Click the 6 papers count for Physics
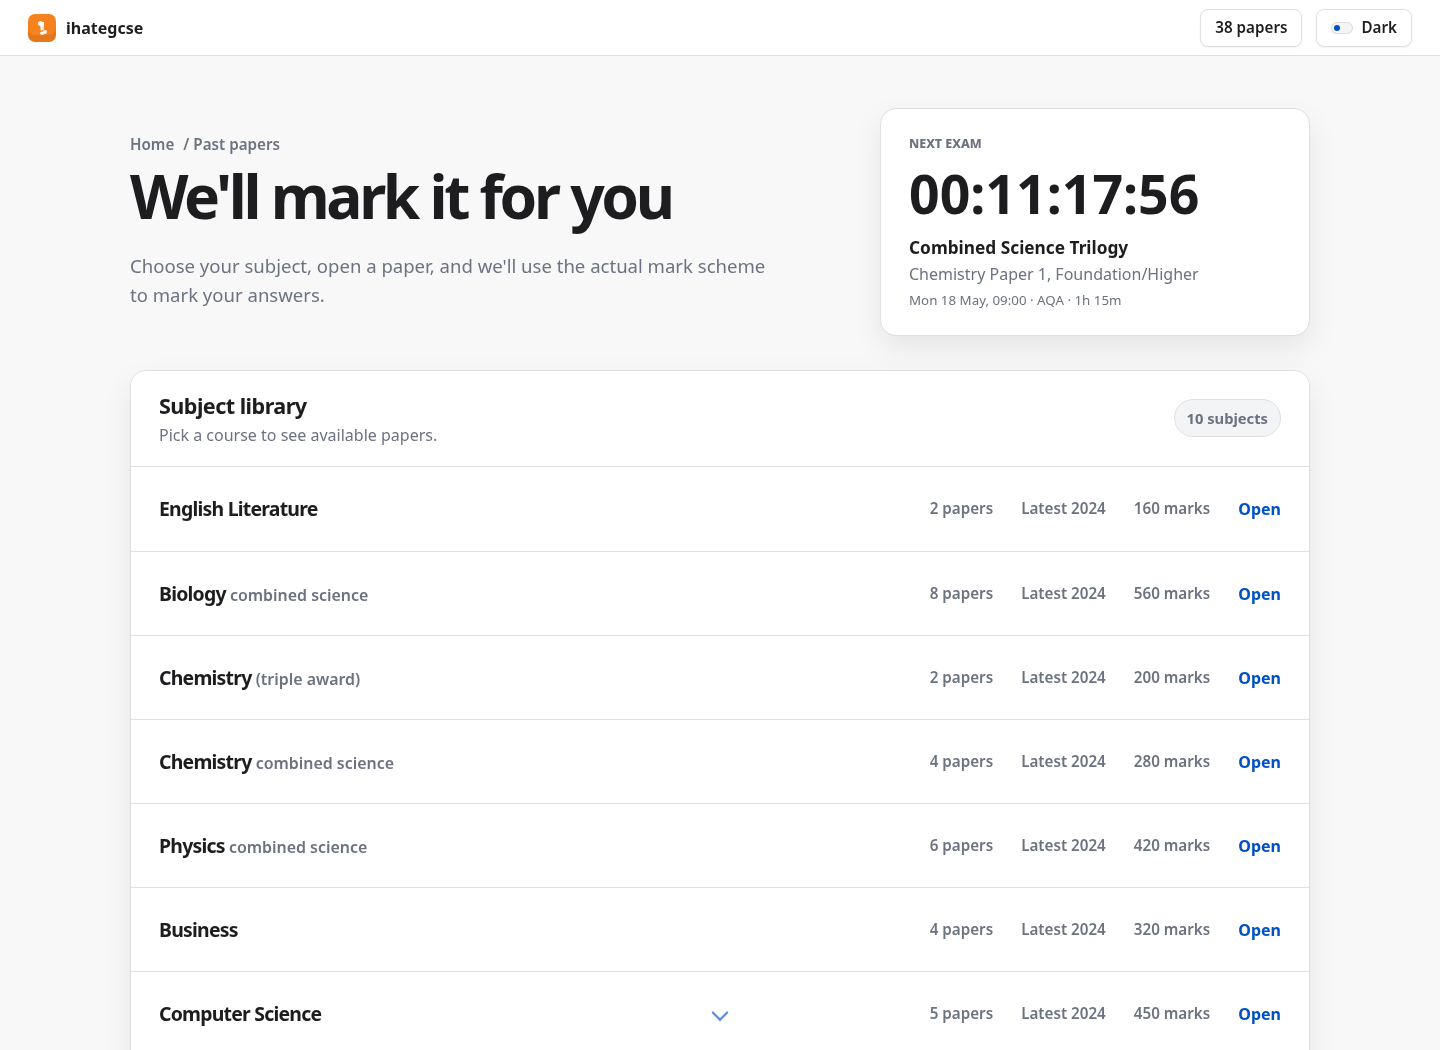The image size is (1440, 1050). [x=961, y=845]
